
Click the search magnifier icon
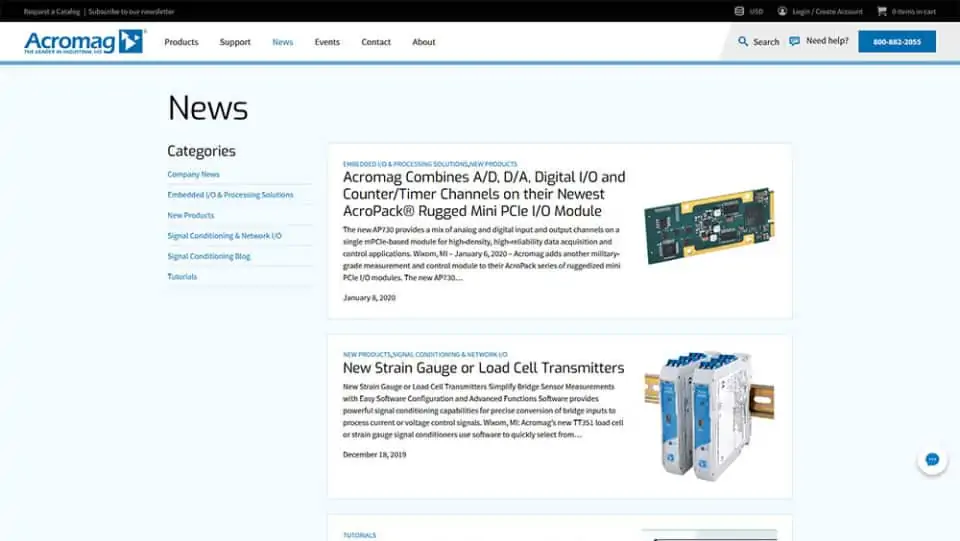coord(743,42)
